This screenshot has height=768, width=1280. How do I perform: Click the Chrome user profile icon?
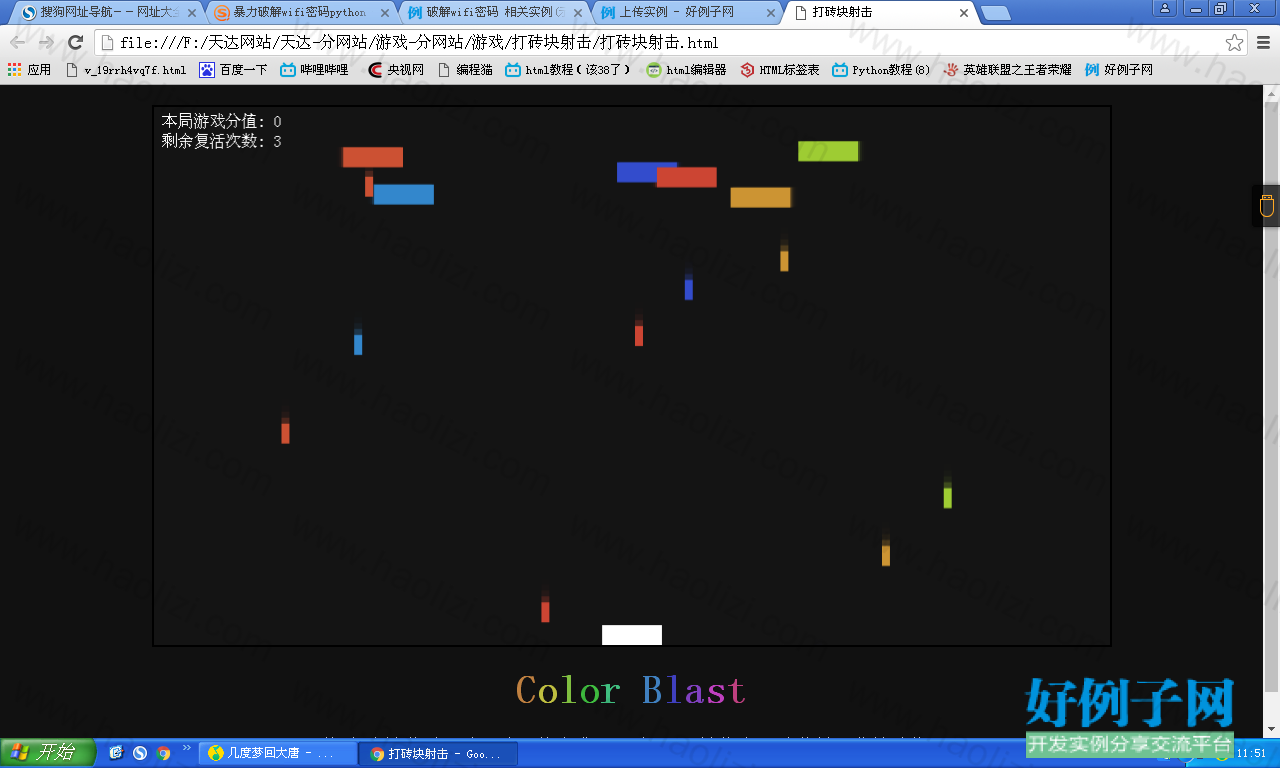1166,8
